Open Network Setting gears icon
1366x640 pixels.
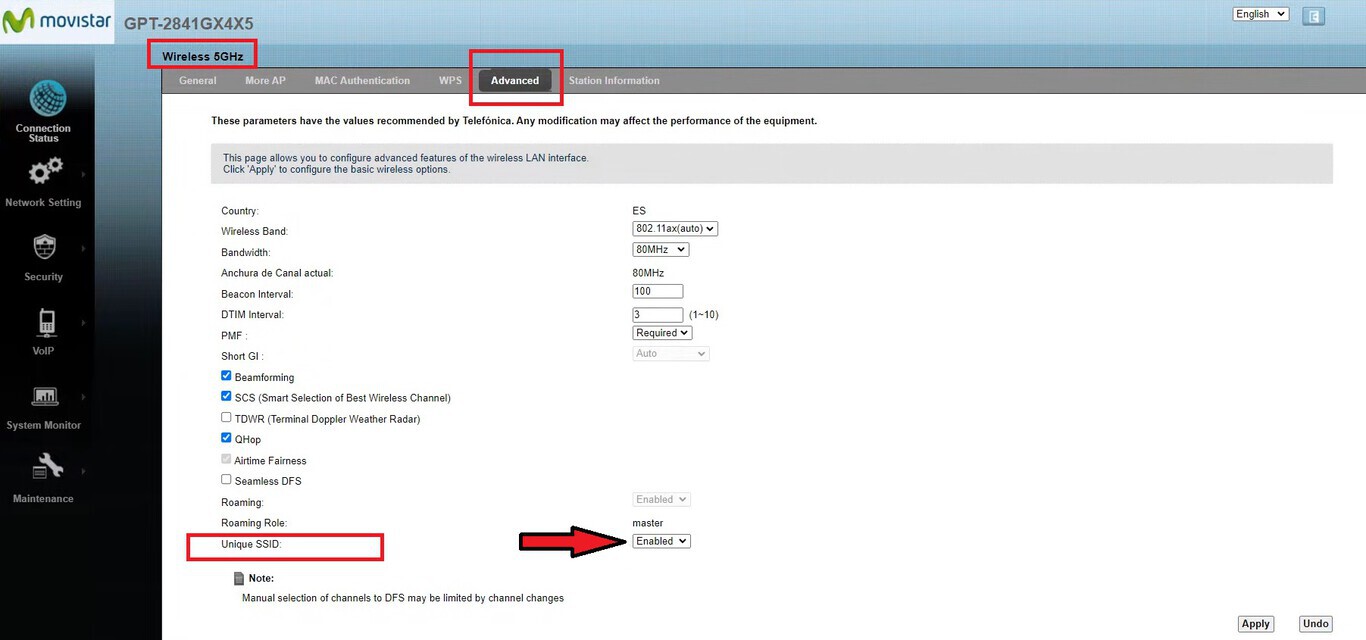[x=44, y=173]
